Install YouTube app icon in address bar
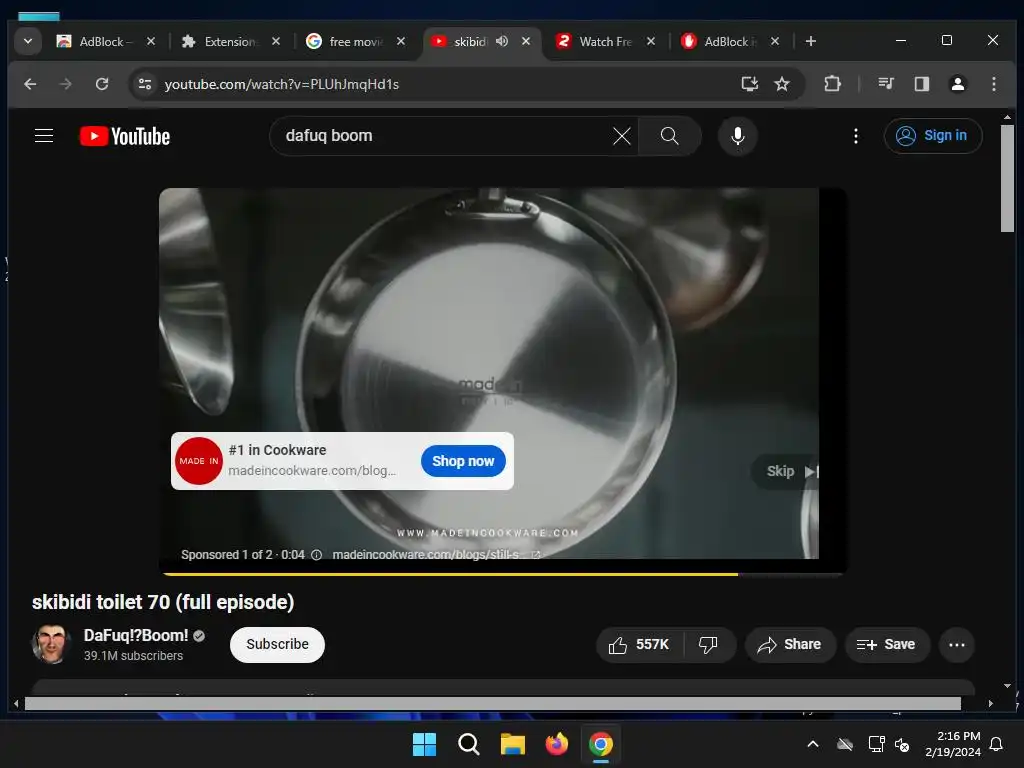The width and height of the screenshot is (1024, 768). click(x=750, y=84)
